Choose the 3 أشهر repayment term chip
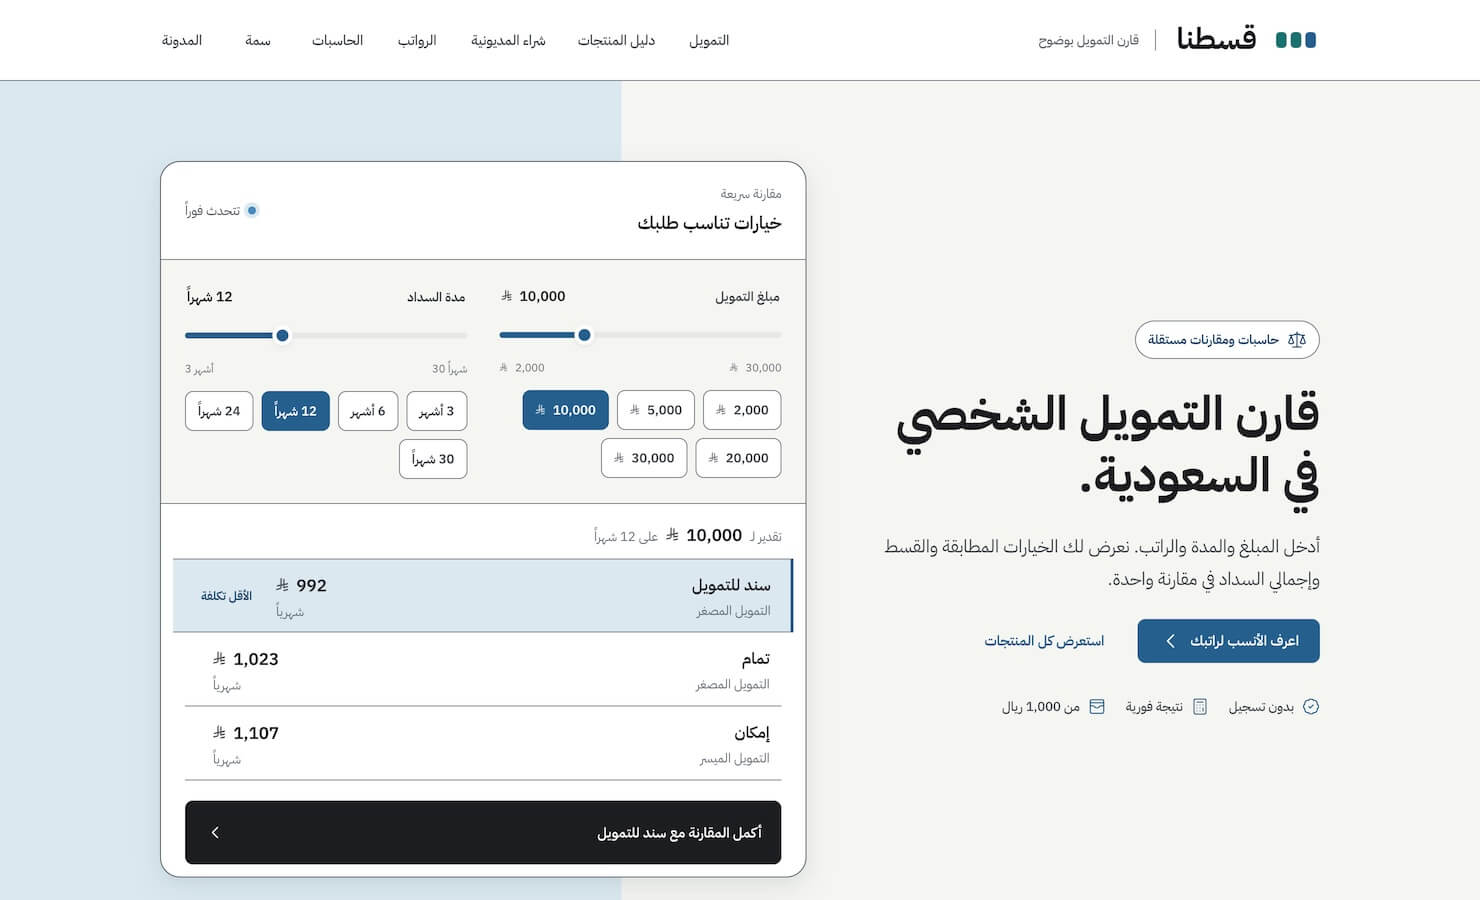 (436, 411)
